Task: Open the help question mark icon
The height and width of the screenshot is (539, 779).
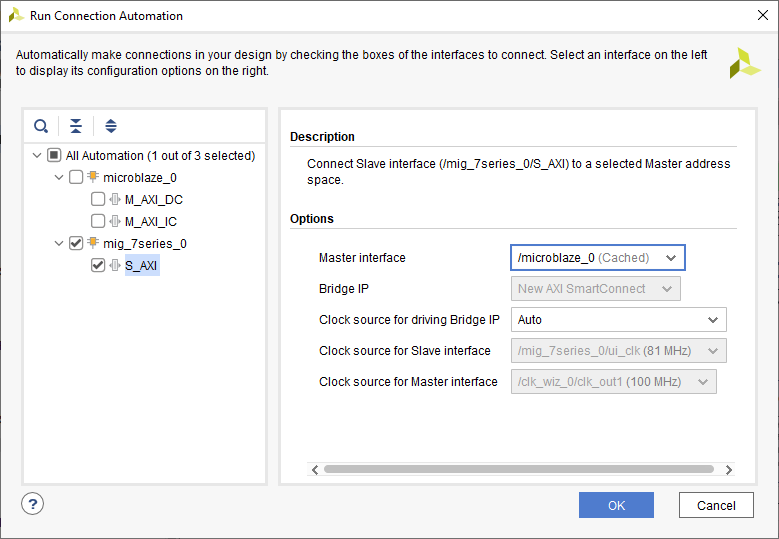Action: [x=32, y=504]
